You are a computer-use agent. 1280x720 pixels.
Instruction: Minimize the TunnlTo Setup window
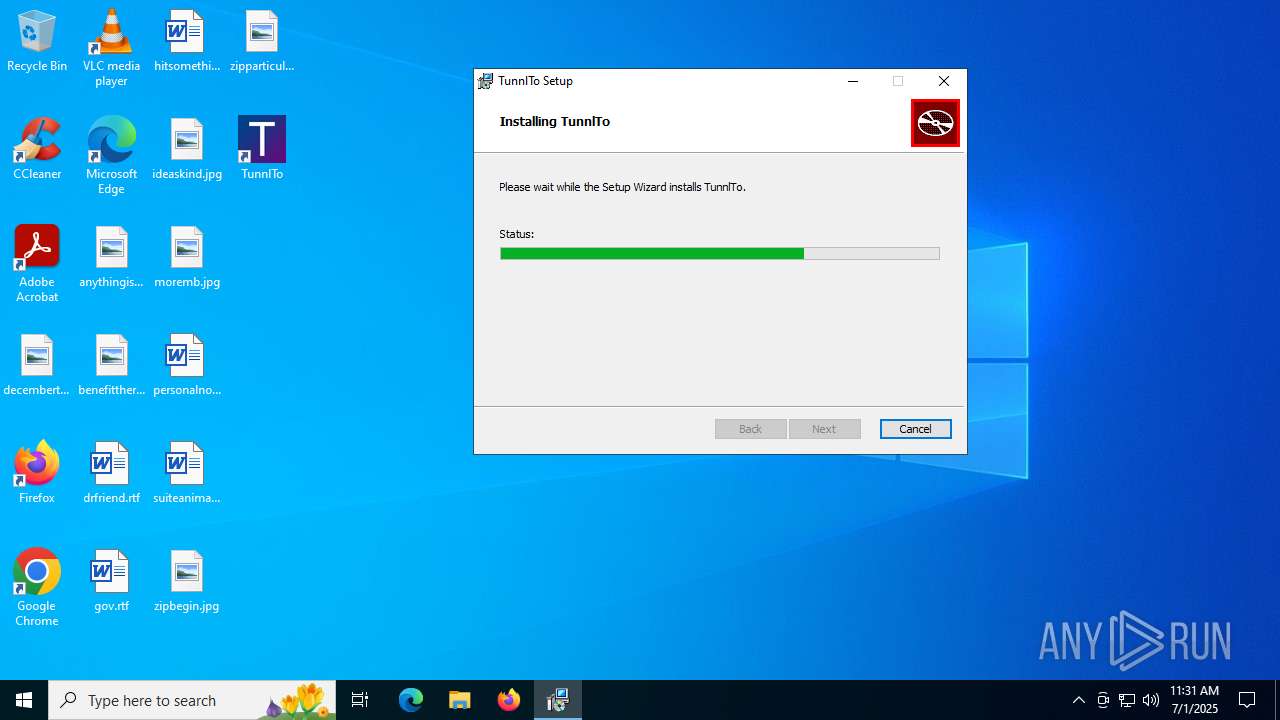click(853, 81)
